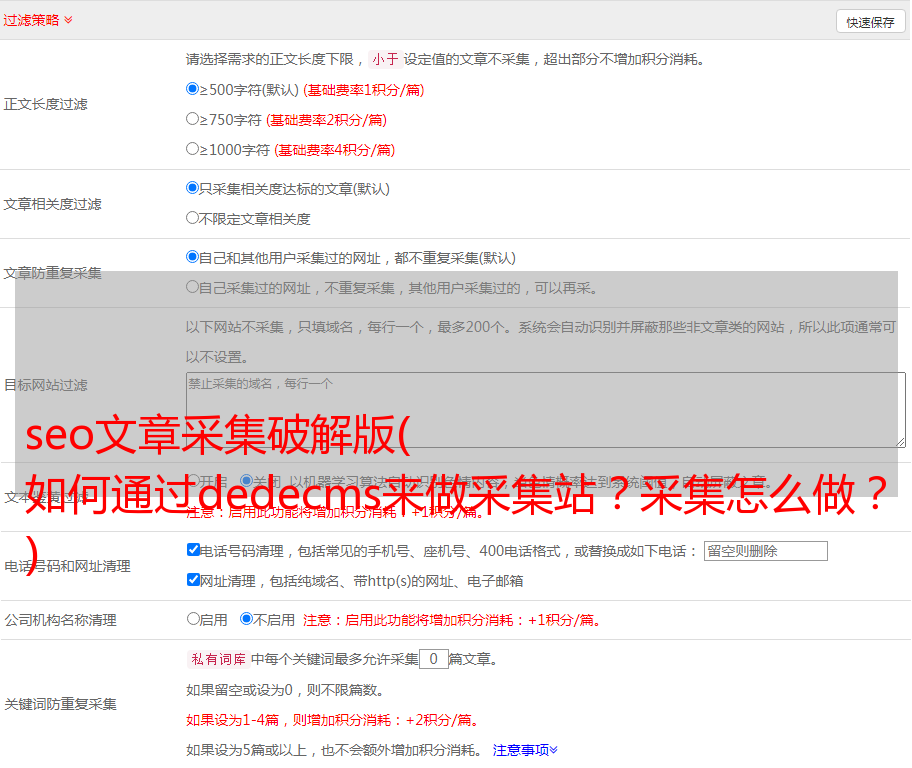Click the 留空则删除 phone replacement field
912x768 pixels.
tap(765, 551)
